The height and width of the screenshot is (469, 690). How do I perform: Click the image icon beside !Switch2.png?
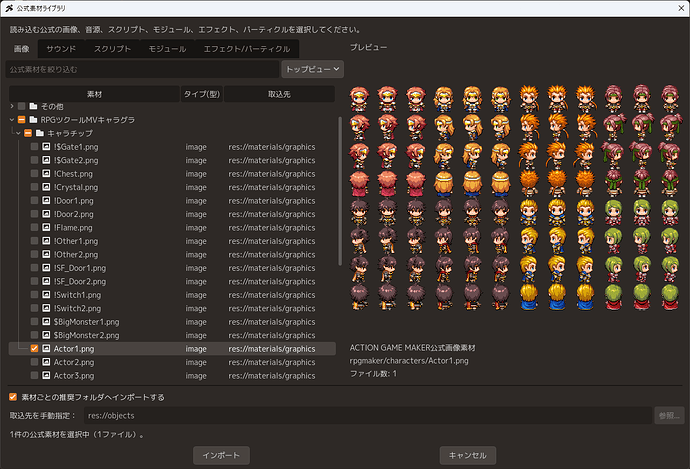click(46, 308)
